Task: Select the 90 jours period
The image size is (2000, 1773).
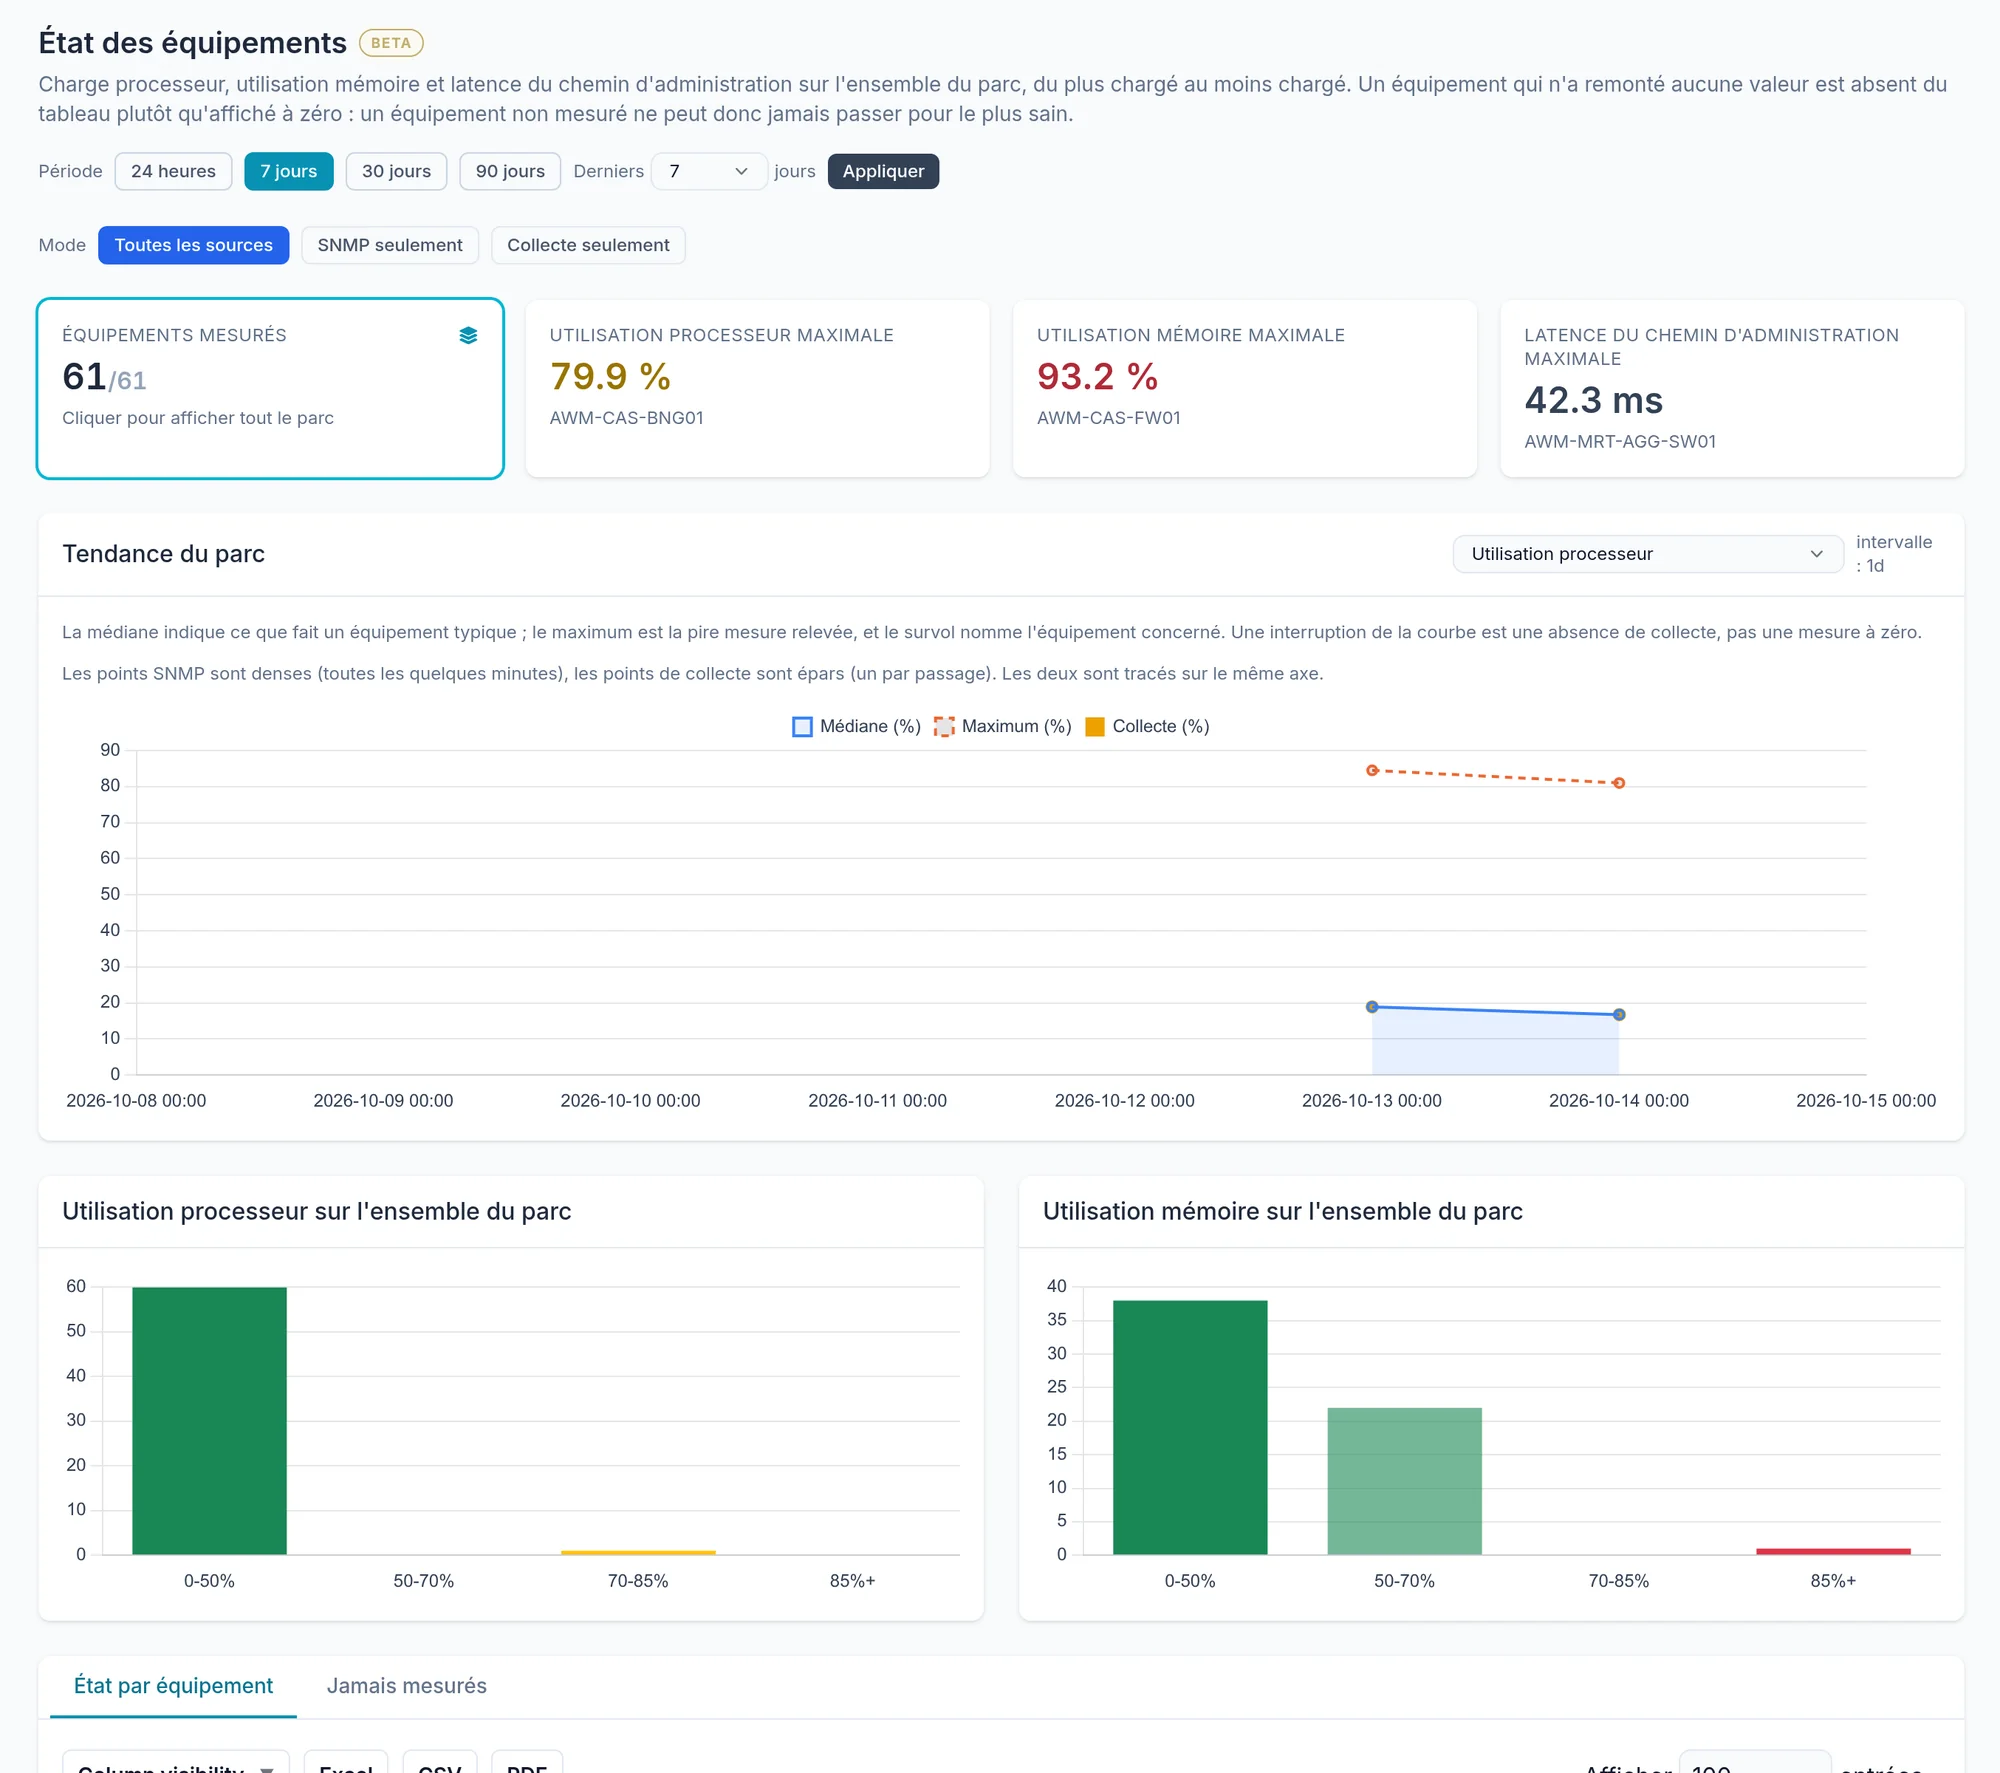Action: tap(510, 171)
